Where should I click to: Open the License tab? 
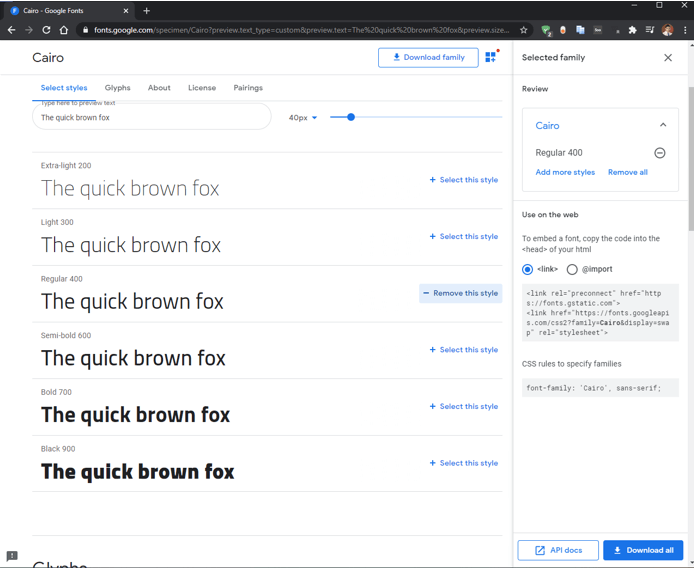(202, 88)
